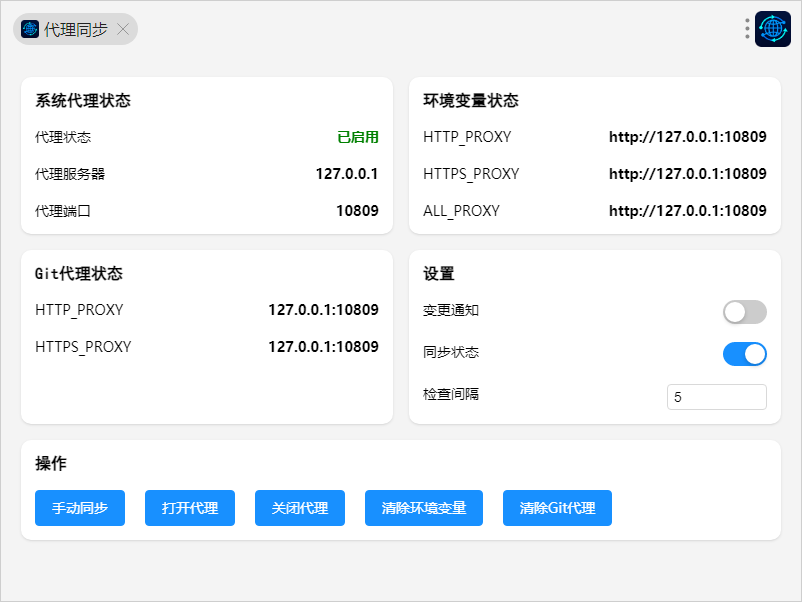This screenshot has height=602, width=802.
Task: Click HTTPS_PROXY value under 环境变量状态
Action: [687, 174]
